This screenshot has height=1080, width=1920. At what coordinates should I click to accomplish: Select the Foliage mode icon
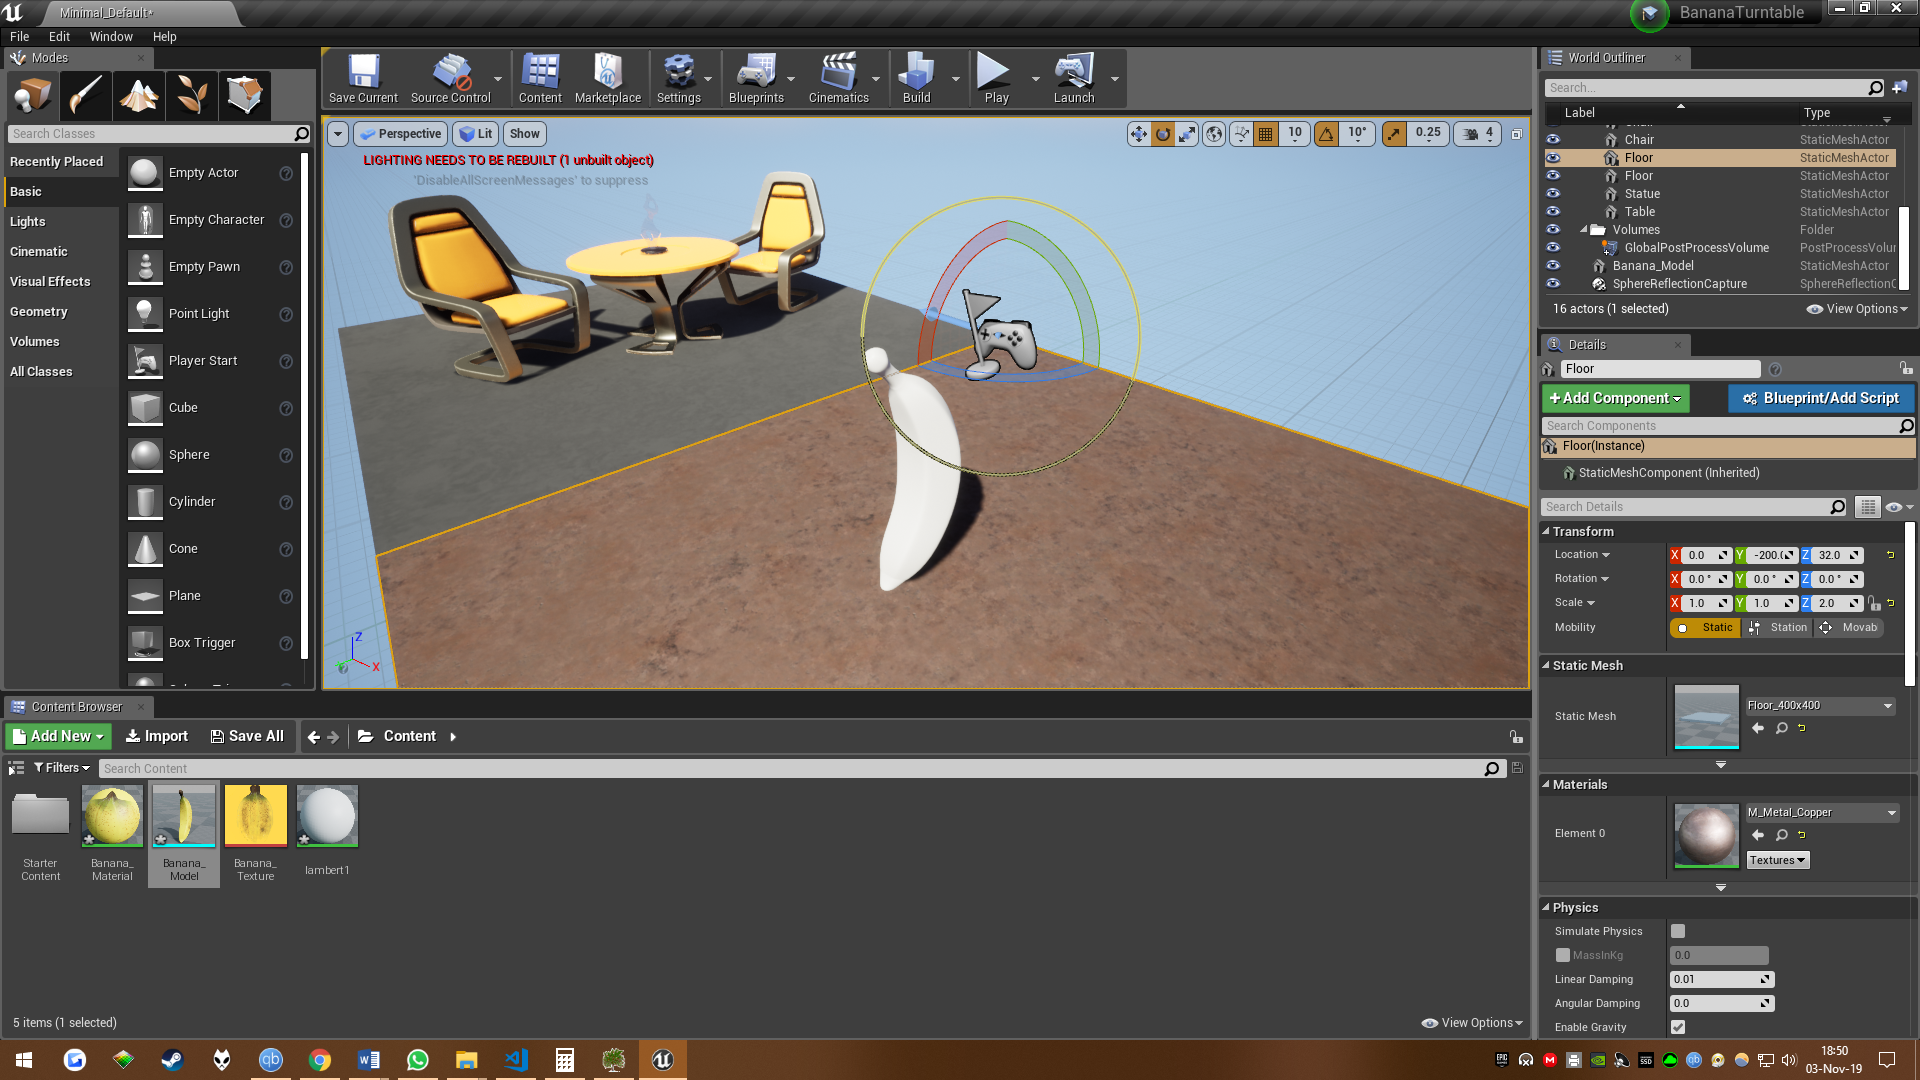[192, 96]
